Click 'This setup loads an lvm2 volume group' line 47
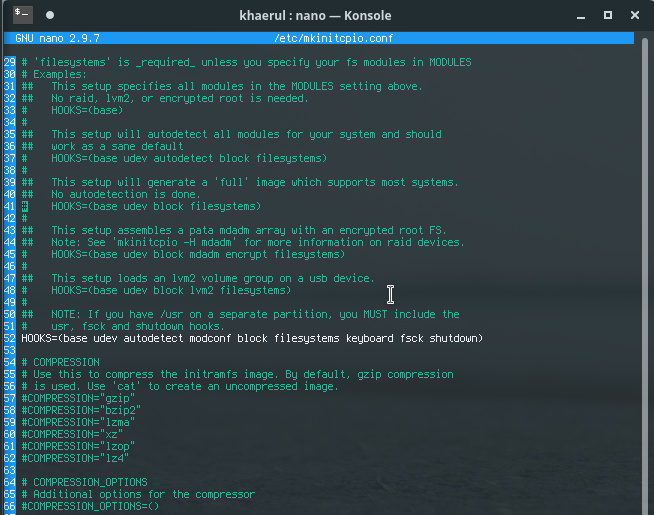The height and width of the screenshot is (515, 654). [213, 278]
